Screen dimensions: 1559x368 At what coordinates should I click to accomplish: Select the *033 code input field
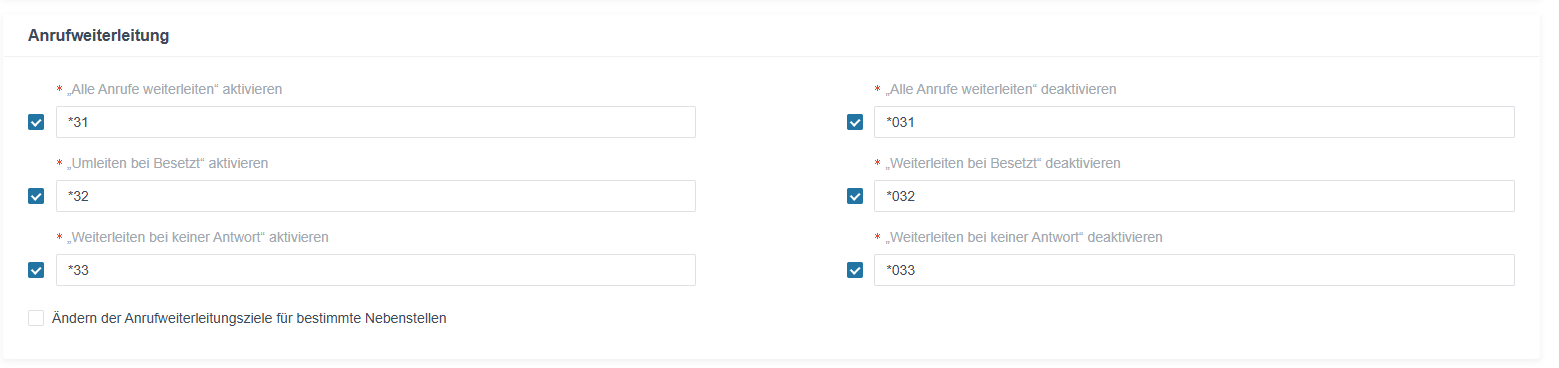tap(1194, 270)
